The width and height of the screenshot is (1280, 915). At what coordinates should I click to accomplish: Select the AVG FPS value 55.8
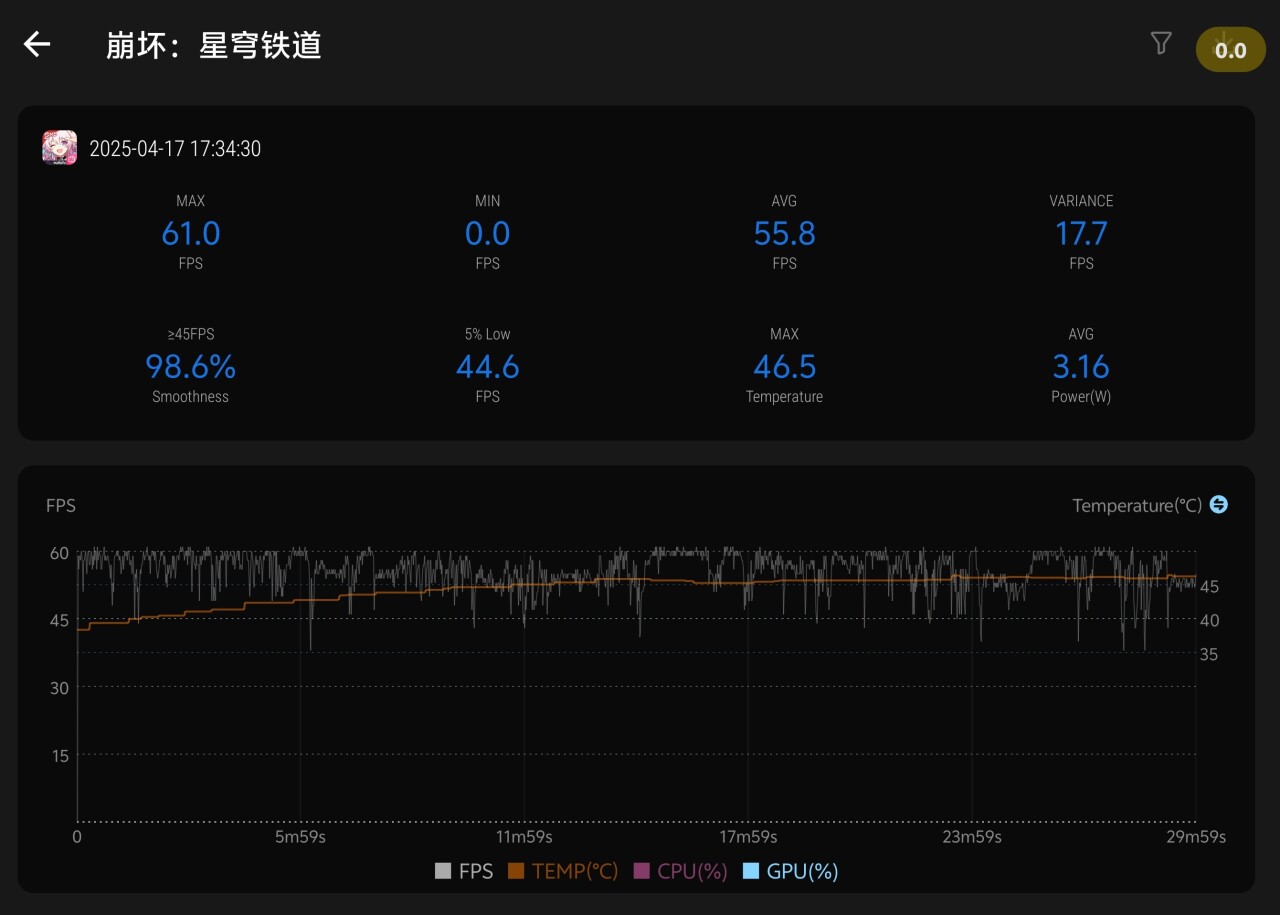click(x=784, y=233)
